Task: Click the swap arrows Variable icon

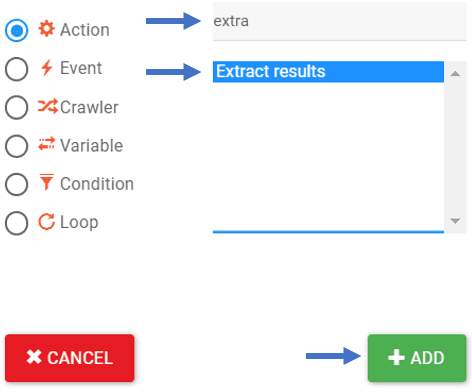Action: point(47,144)
